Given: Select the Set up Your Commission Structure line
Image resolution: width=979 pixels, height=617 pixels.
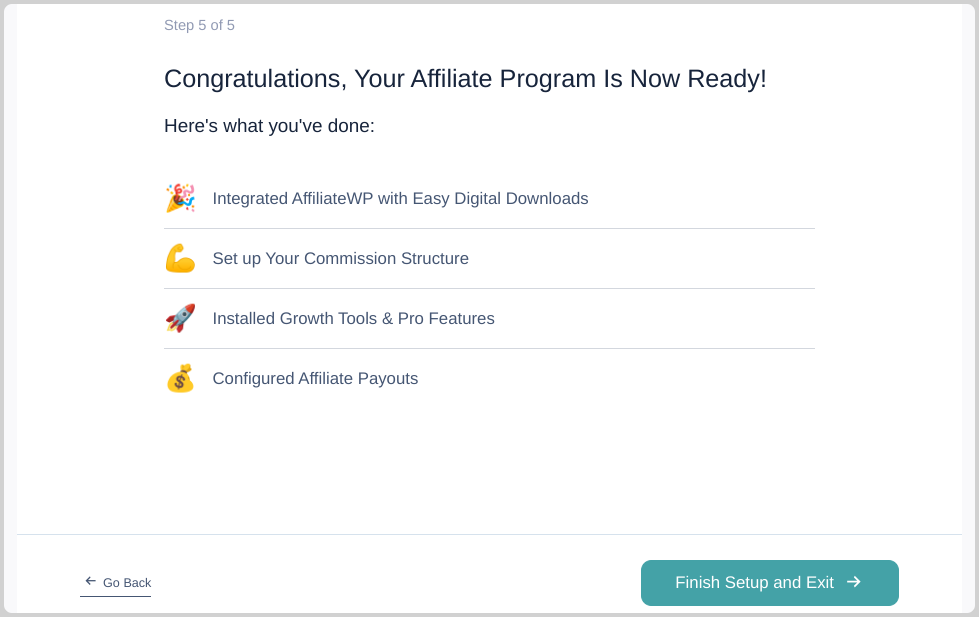Looking at the screenshot, I should point(489,259).
